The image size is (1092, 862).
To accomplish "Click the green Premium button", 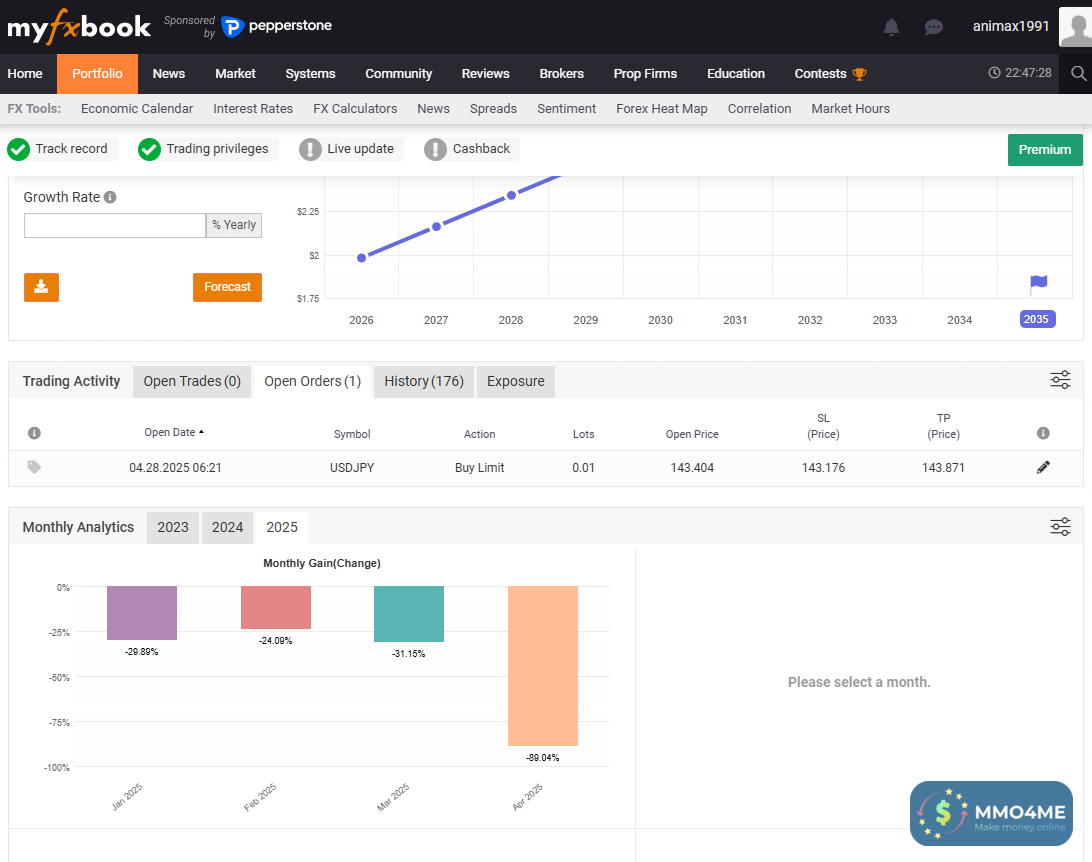I will point(1044,150).
